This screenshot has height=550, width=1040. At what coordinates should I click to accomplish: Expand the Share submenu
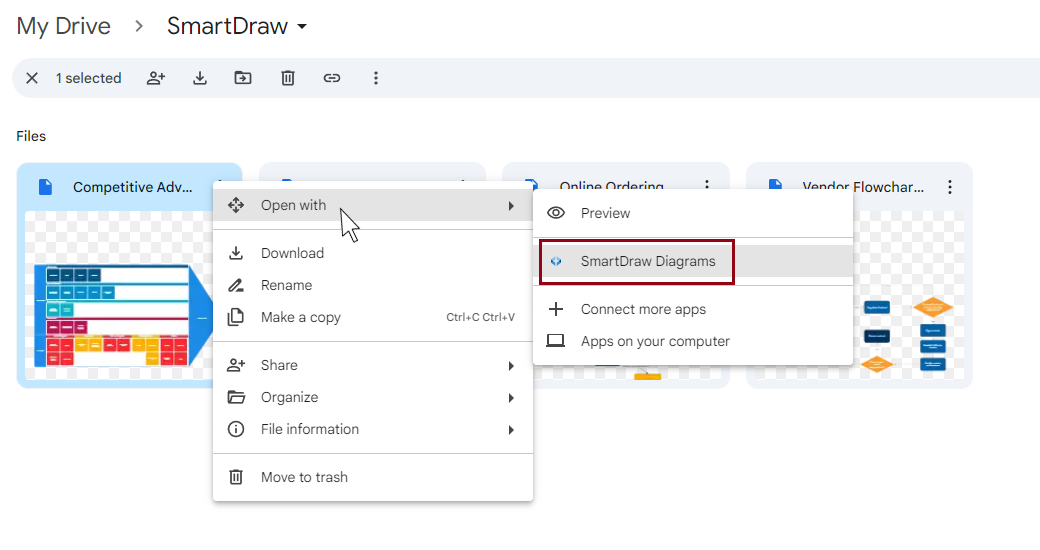tap(373, 366)
